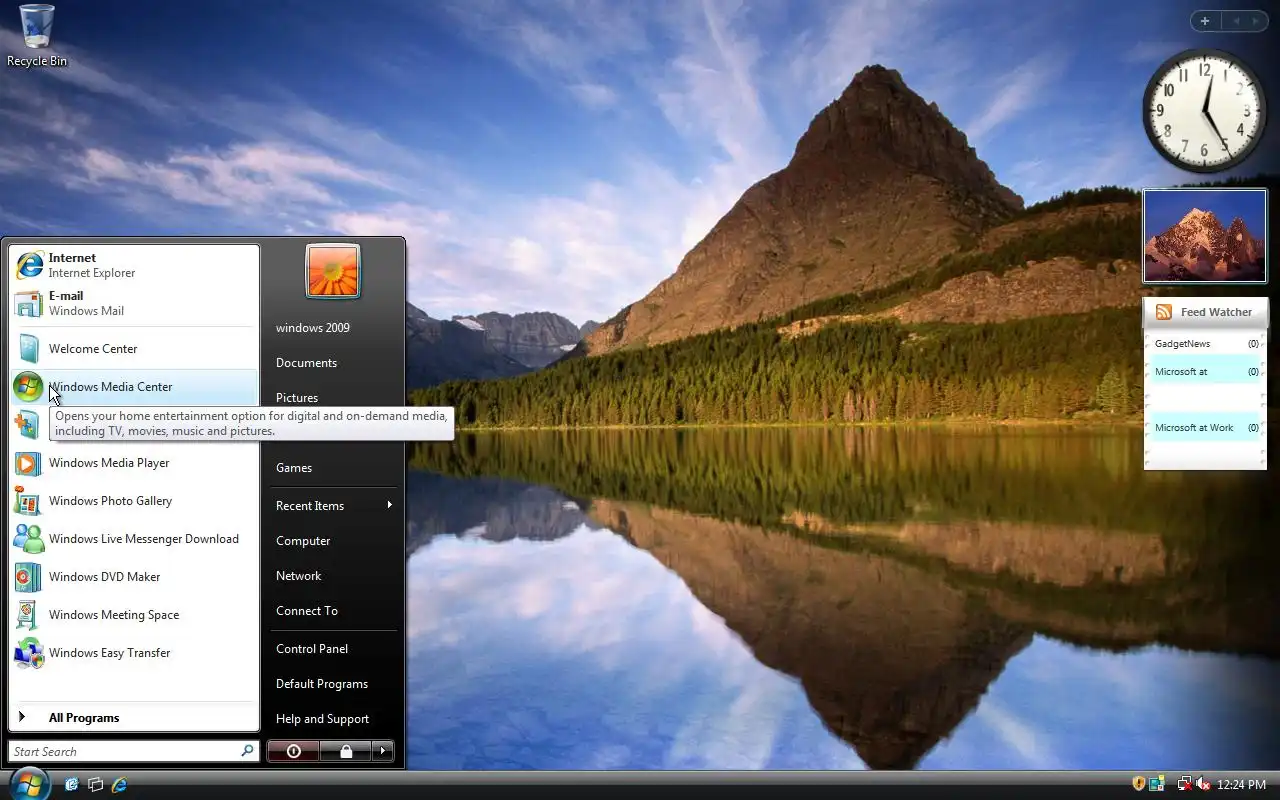The image size is (1280, 800).
Task: Click the muted volume tray icon
Action: pos(1203,784)
